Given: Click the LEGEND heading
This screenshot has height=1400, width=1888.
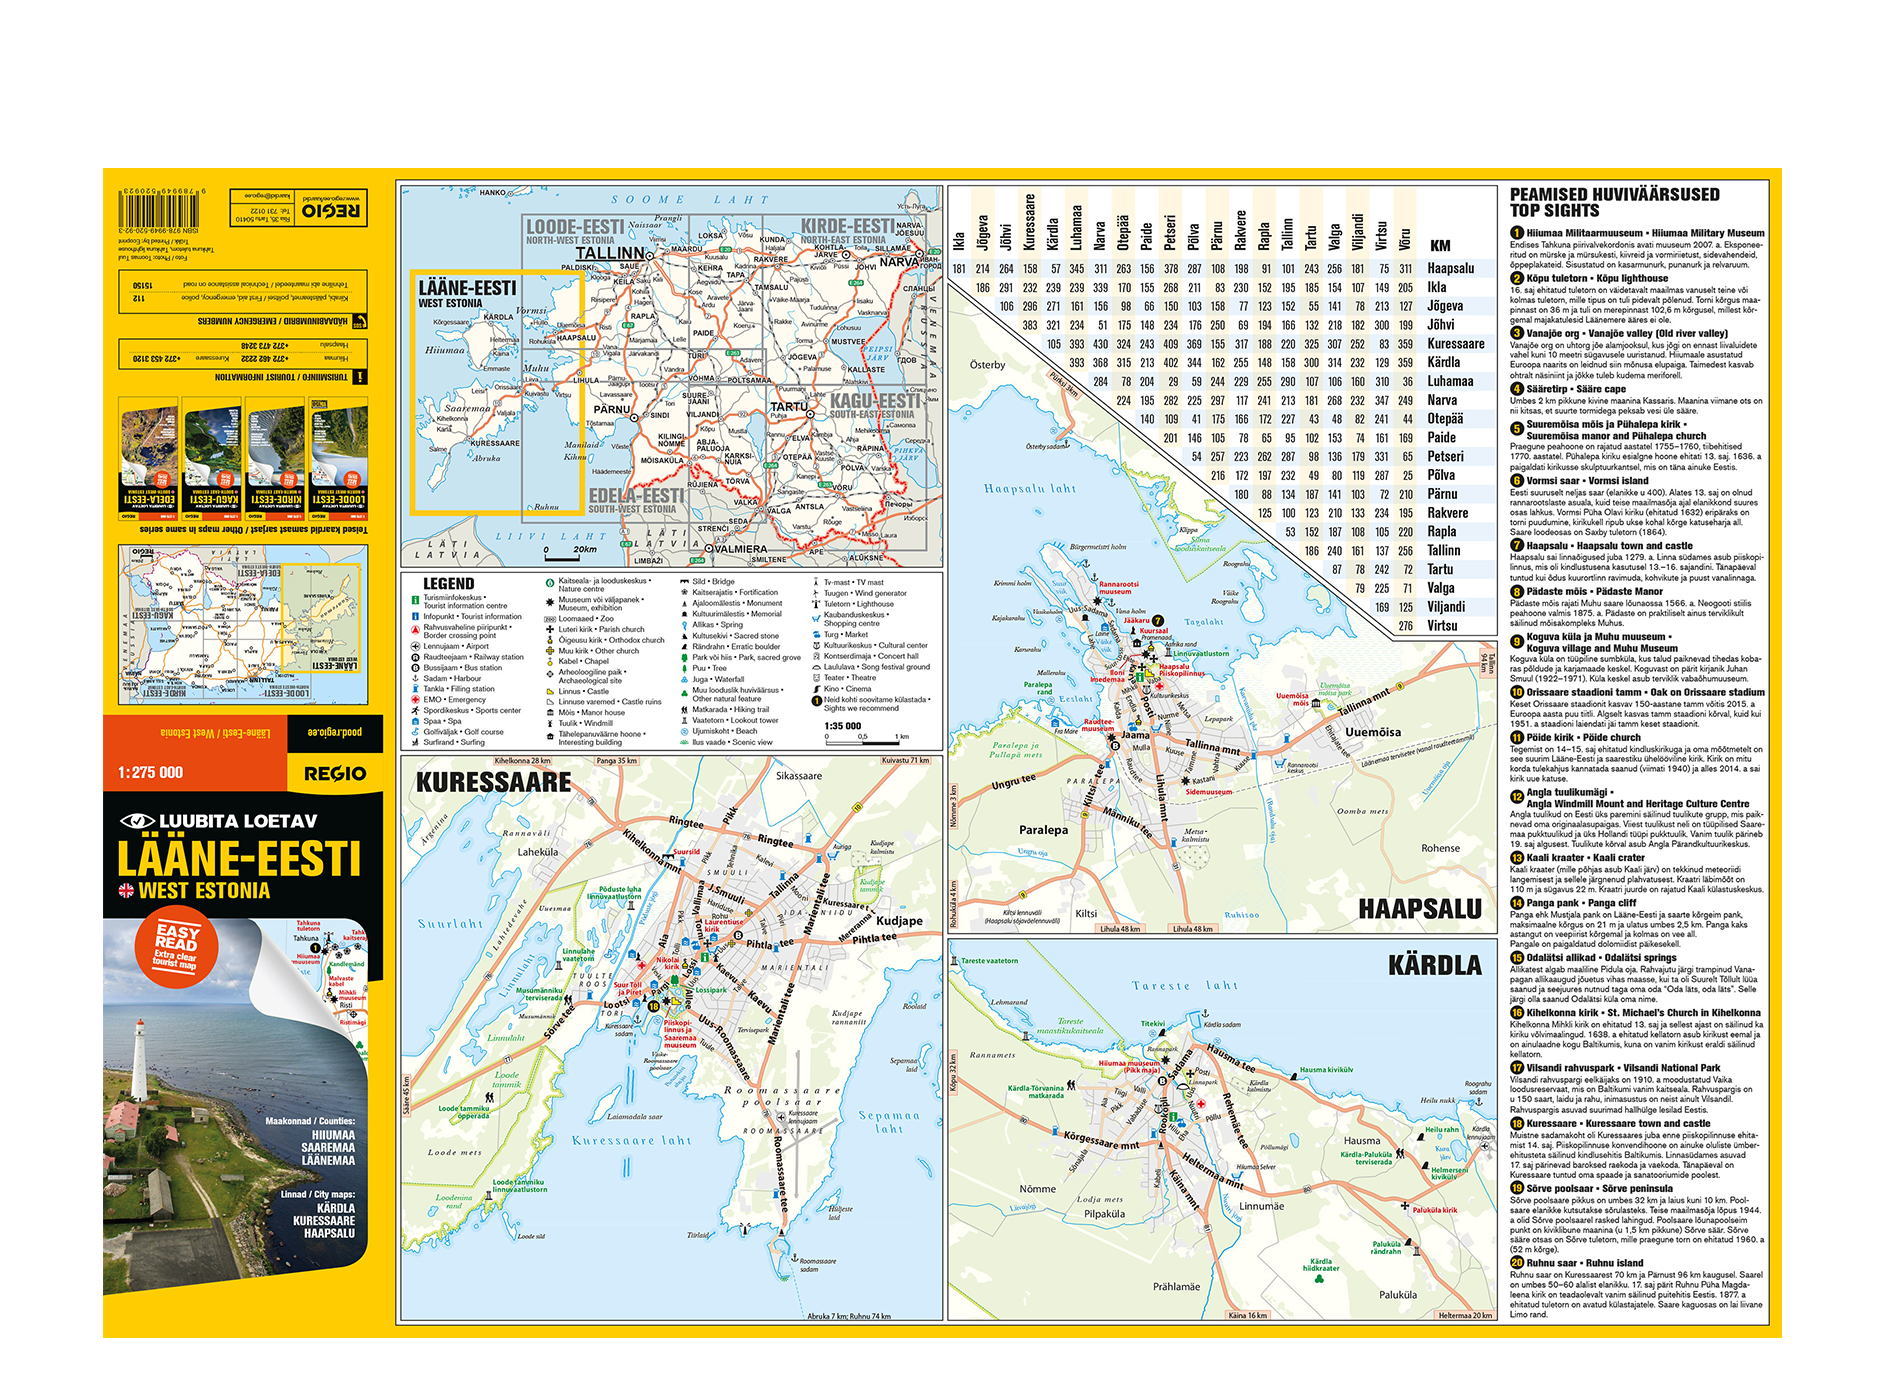Looking at the screenshot, I should [x=449, y=584].
